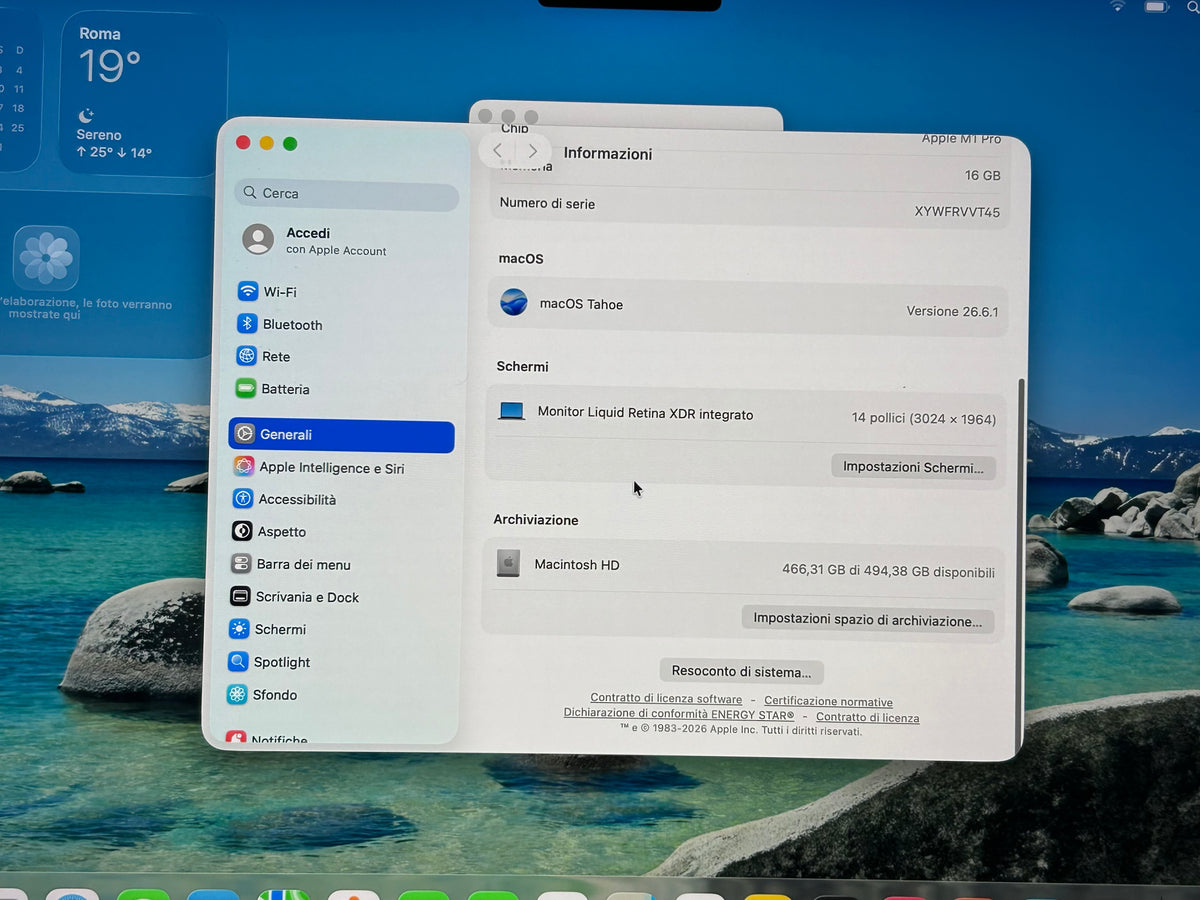Select the Schermi sidebar icon

point(239,629)
